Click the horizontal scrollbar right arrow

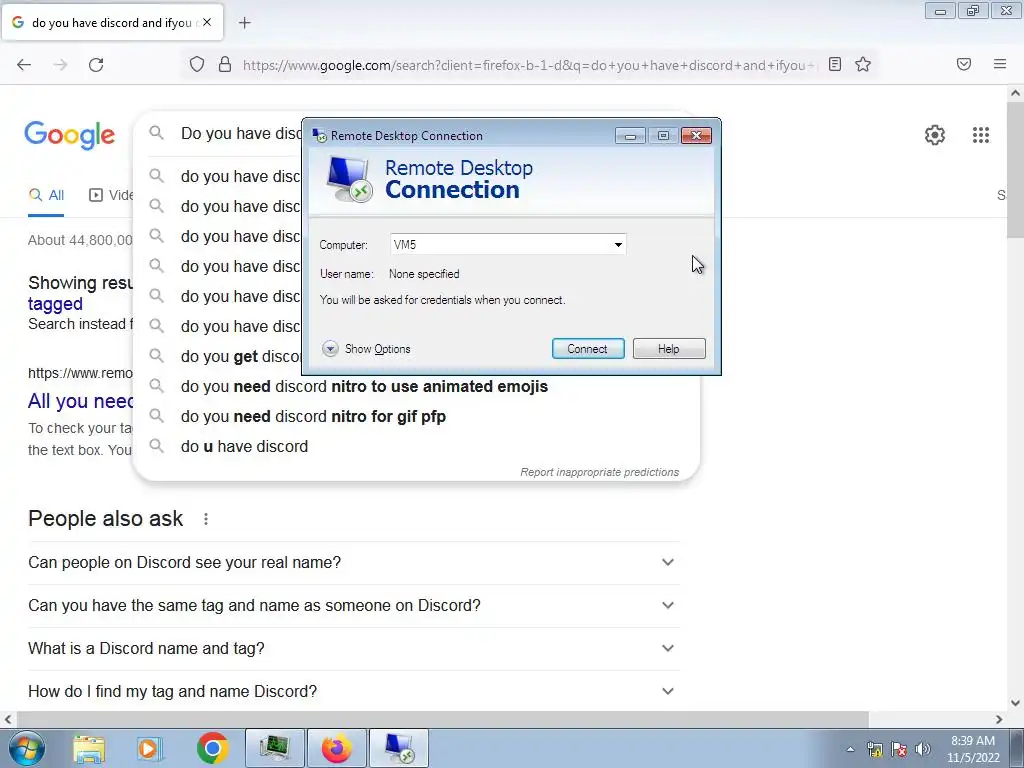coord(999,719)
